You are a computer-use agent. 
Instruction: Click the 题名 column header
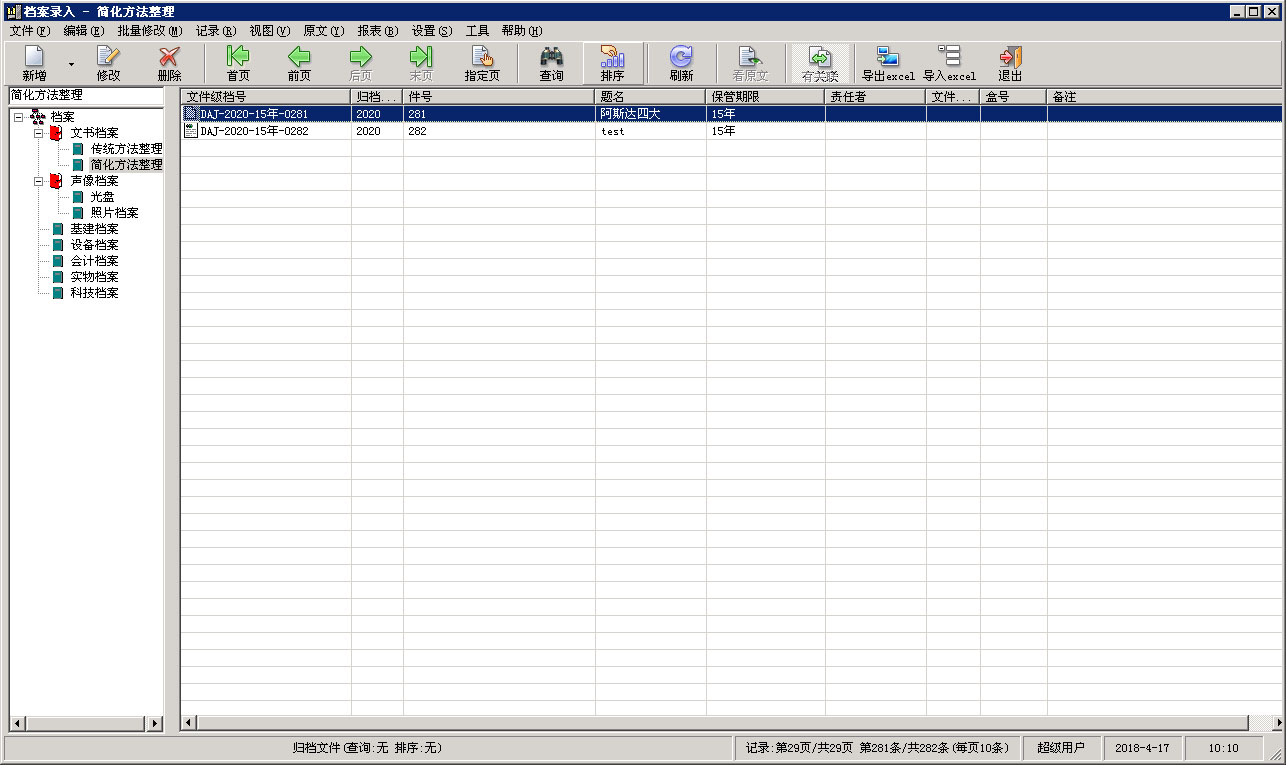(650, 97)
